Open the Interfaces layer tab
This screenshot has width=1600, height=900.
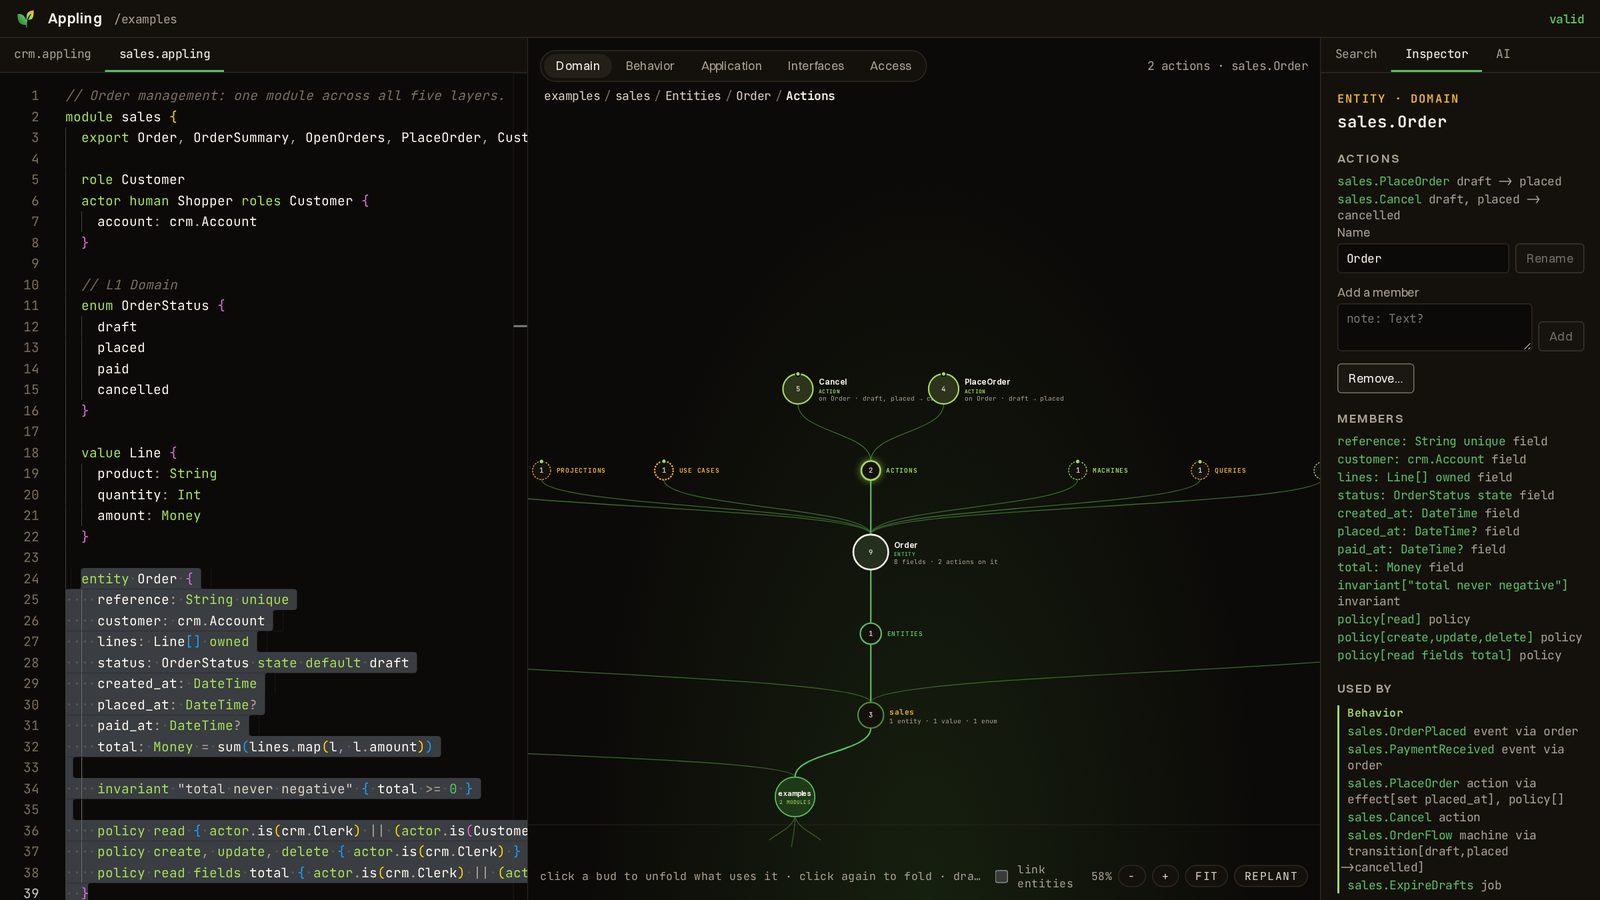(815, 66)
